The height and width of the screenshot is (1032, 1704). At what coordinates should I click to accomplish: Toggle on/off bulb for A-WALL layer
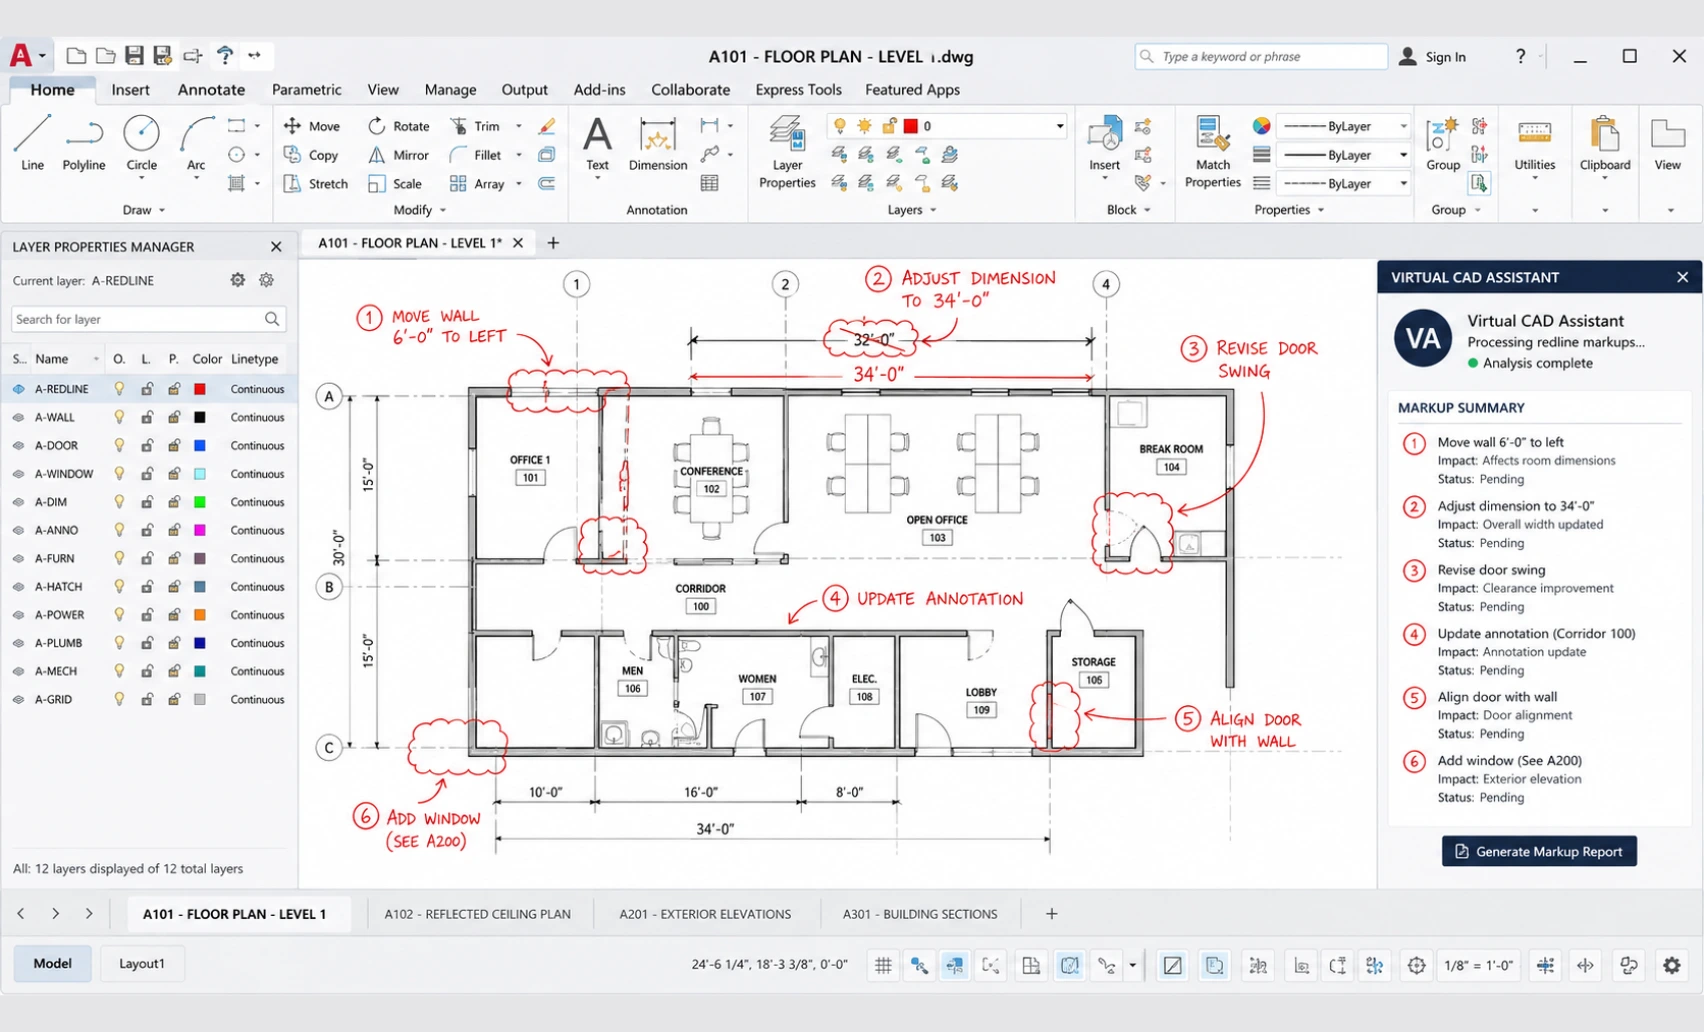click(119, 417)
